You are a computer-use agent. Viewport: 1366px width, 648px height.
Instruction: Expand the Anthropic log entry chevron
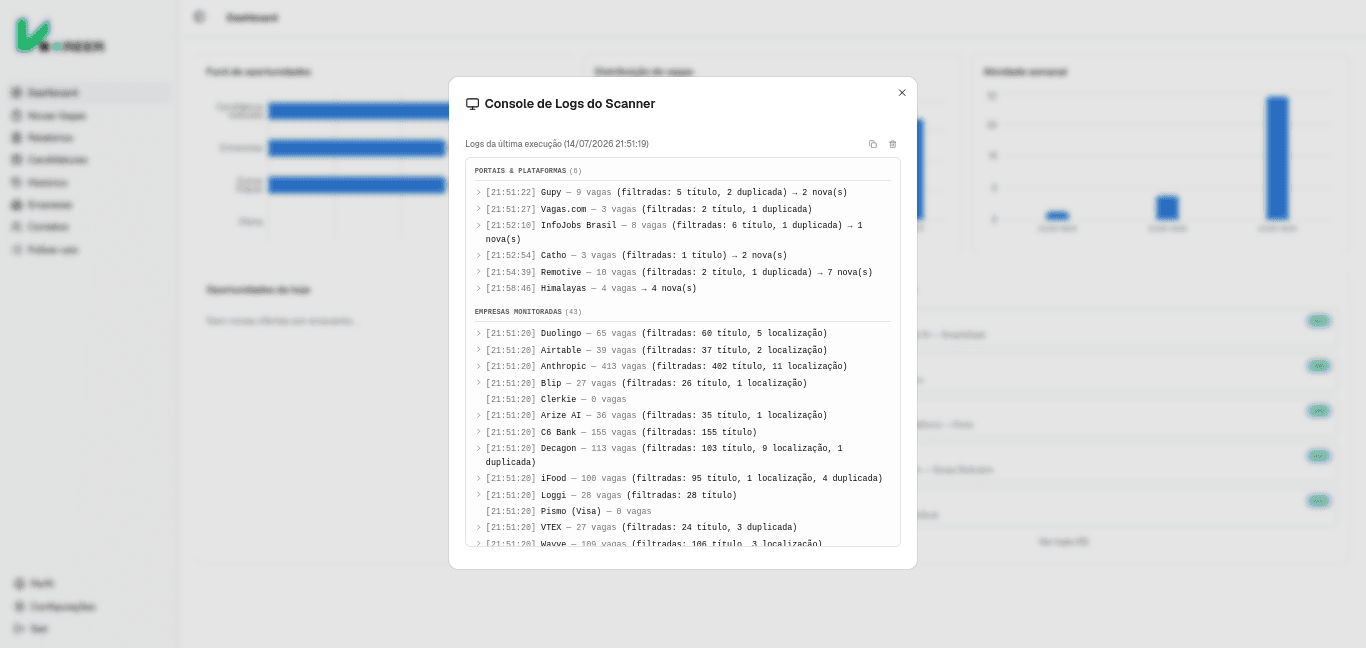pos(478,367)
